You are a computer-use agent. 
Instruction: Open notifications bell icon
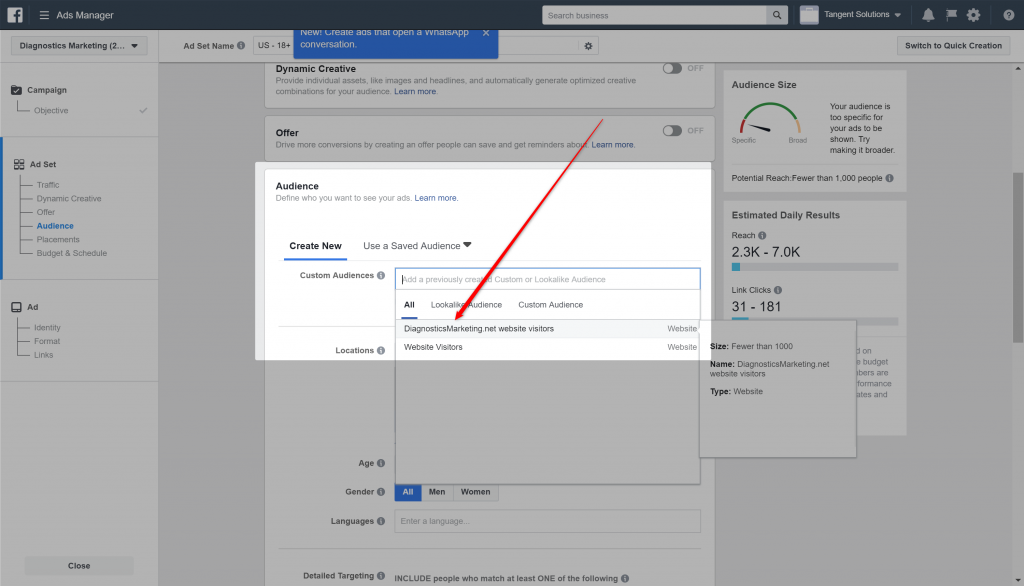click(x=928, y=15)
